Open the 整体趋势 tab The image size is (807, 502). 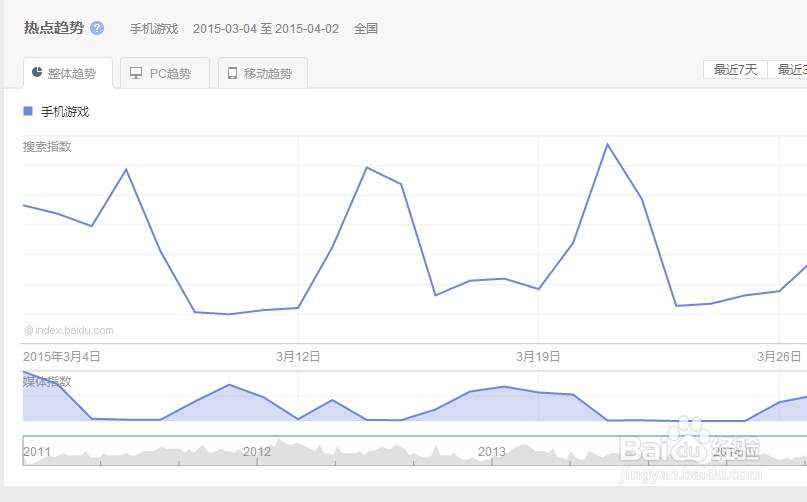(x=68, y=73)
